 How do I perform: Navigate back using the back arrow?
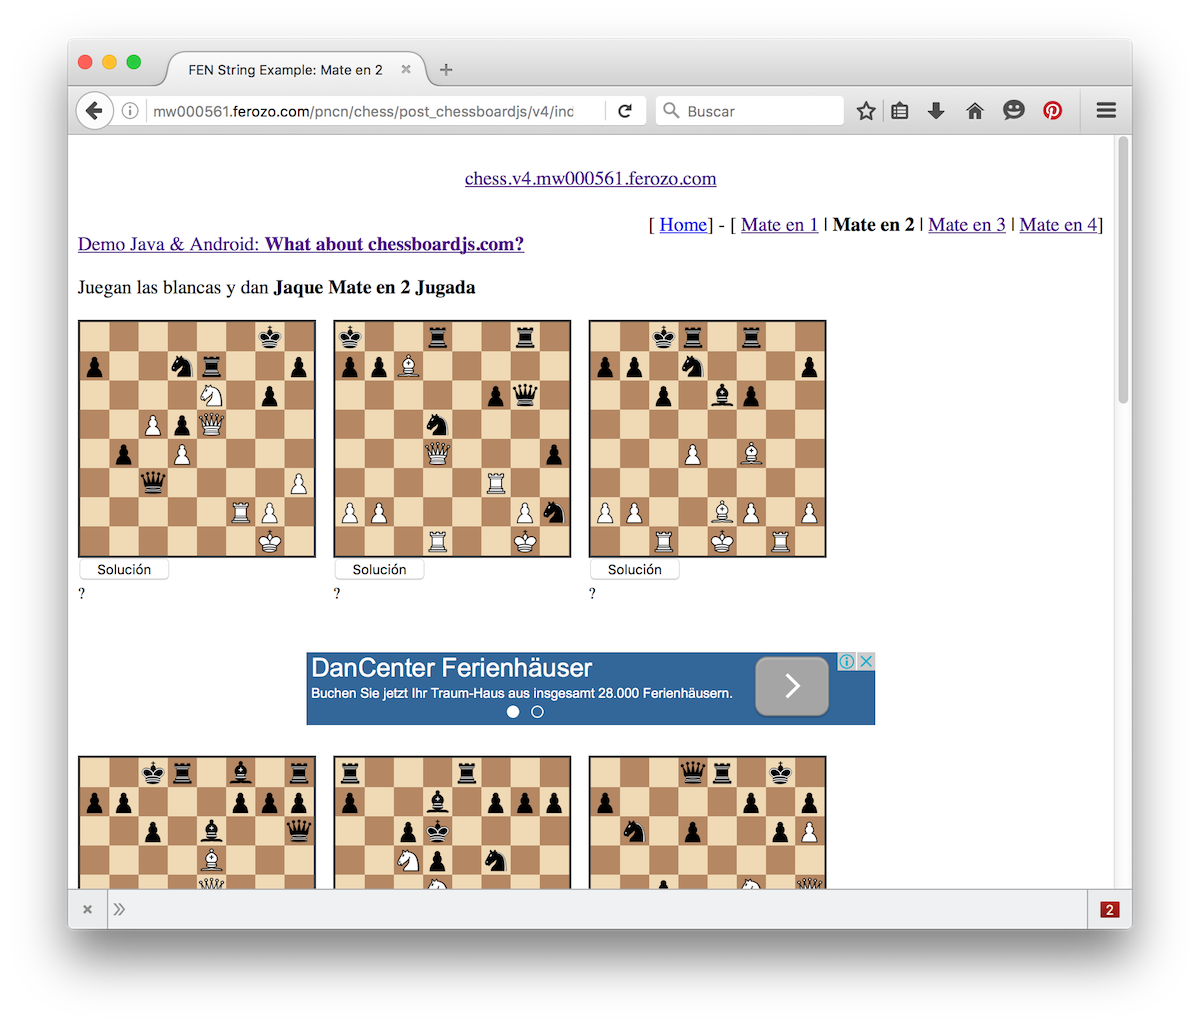pyautogui.click(x=94, y=110)
